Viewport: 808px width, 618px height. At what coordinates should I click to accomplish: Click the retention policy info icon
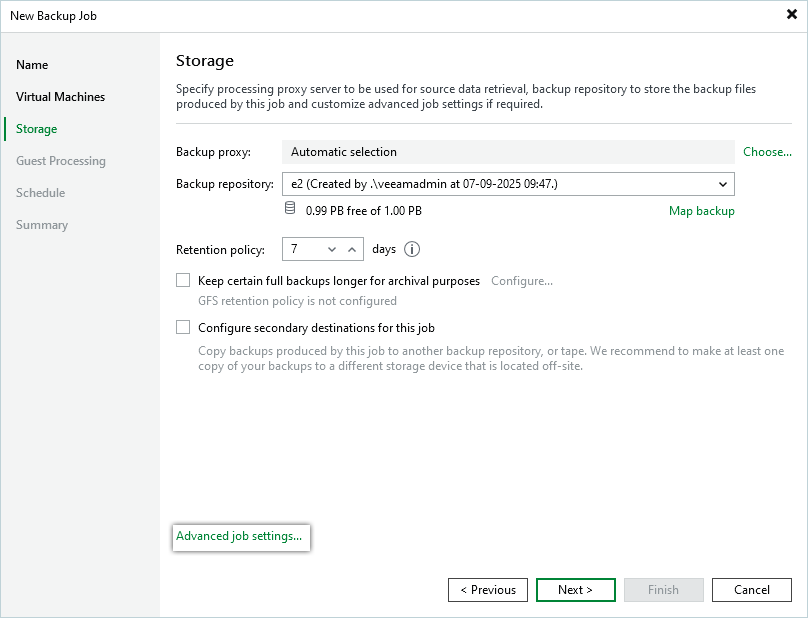tap(412, 249)
